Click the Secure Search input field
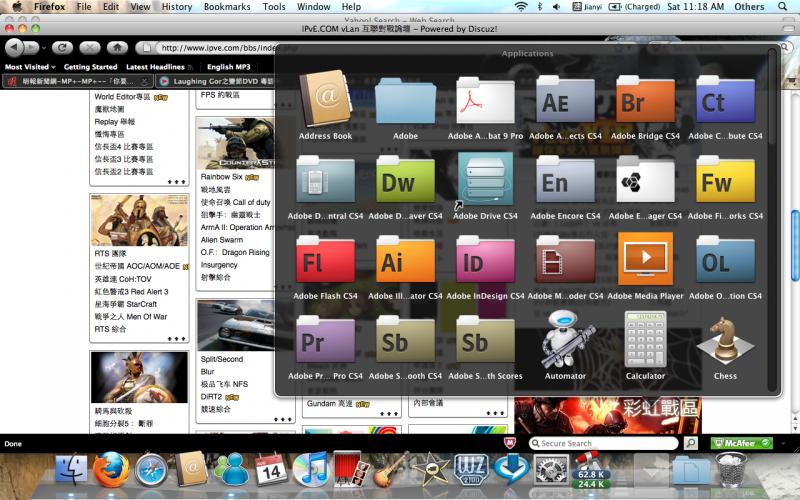The image size is (800, 500). (604, 443)
